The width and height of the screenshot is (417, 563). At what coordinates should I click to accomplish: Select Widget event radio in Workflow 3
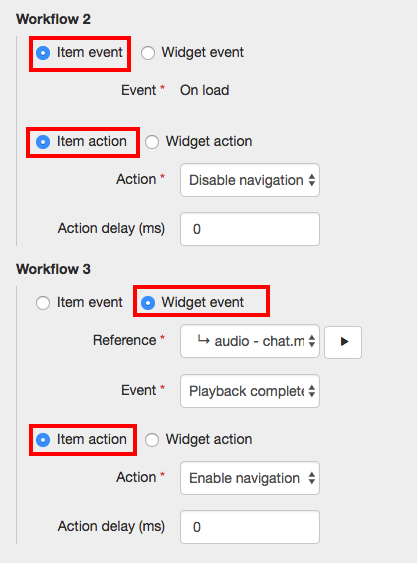148,303
